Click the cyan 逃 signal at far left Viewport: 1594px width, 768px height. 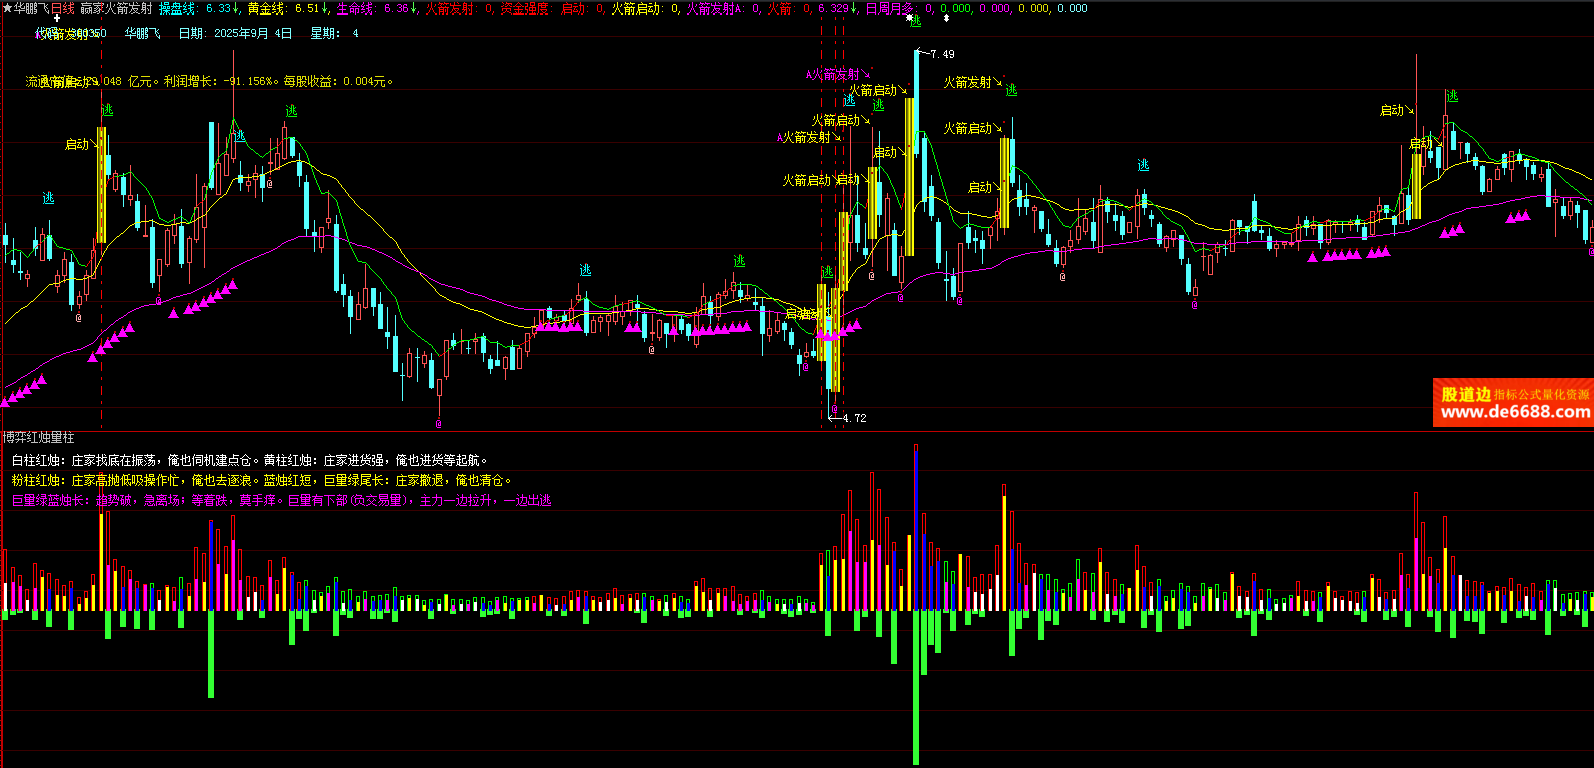[48, 198]
